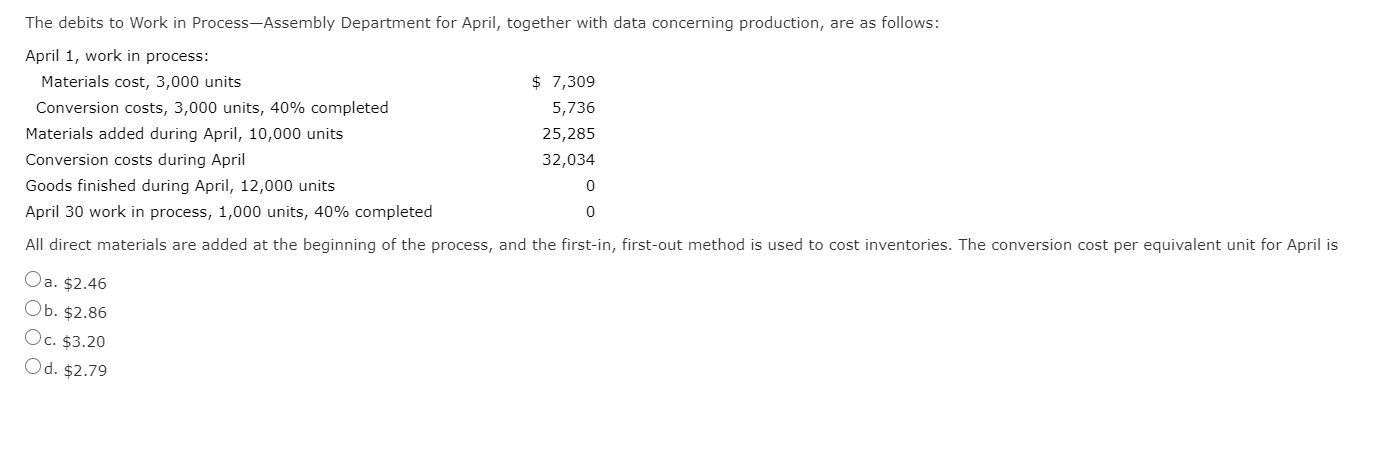Click 'Goods finished during April, 12,000 units' text
The width and height of the screenshot is (1382, 456).
tap(180, 186)
